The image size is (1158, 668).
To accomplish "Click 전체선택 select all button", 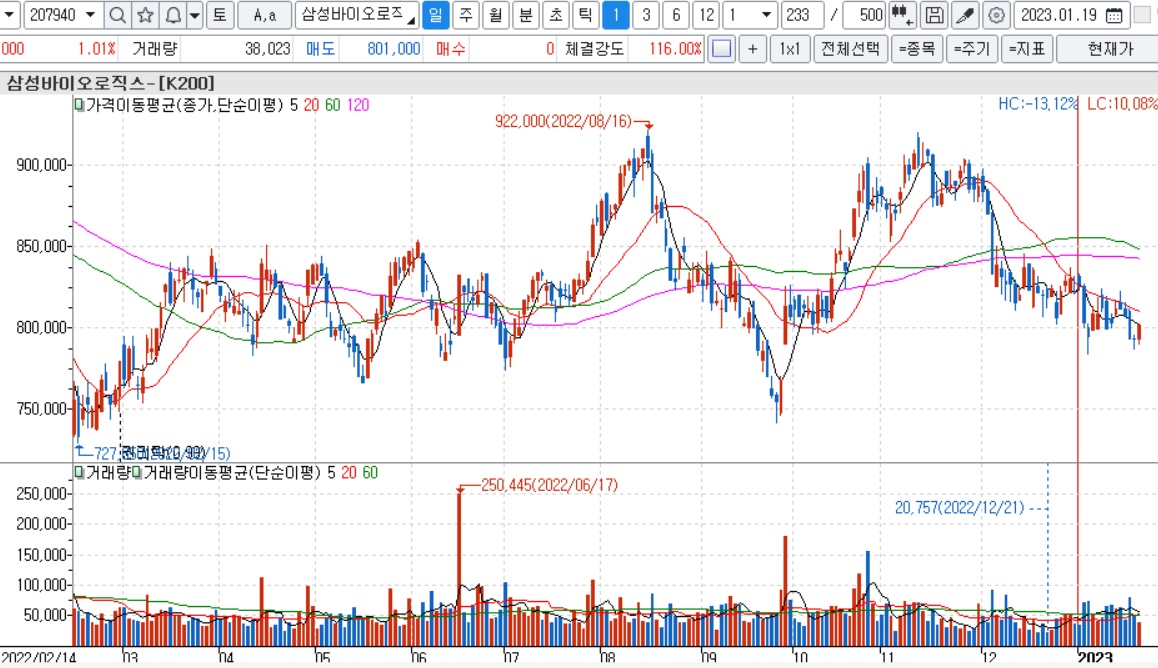I will tap(850, 49).
